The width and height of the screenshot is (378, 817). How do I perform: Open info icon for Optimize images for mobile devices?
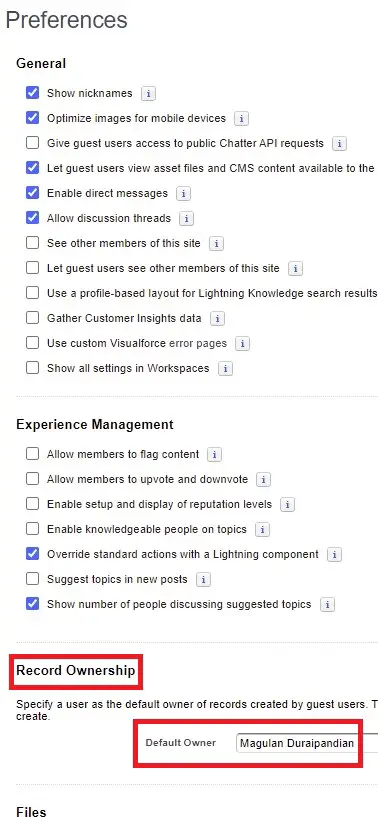241,119
